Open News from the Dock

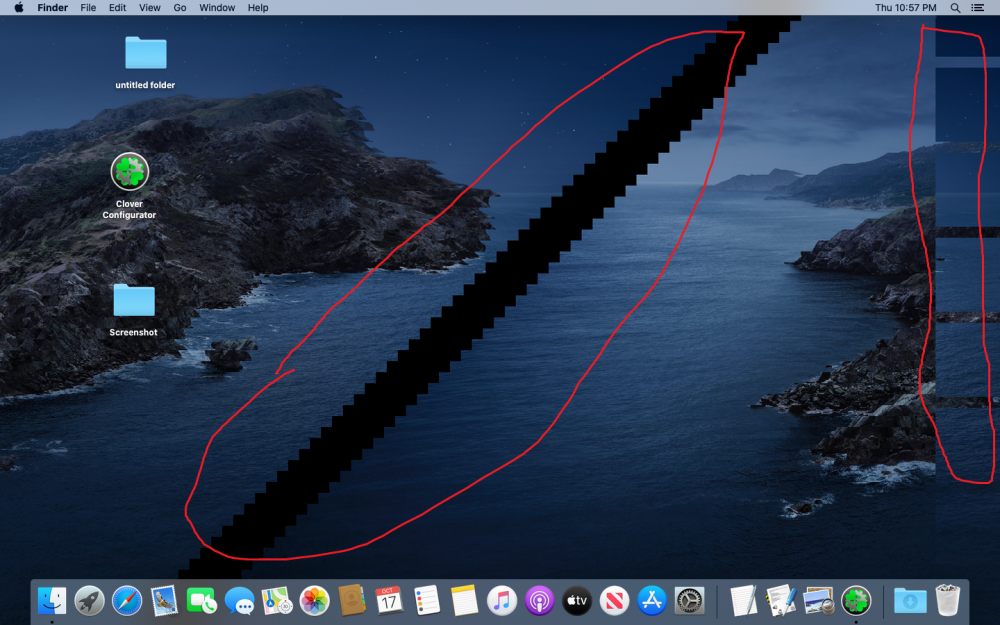tap(614, 601)
